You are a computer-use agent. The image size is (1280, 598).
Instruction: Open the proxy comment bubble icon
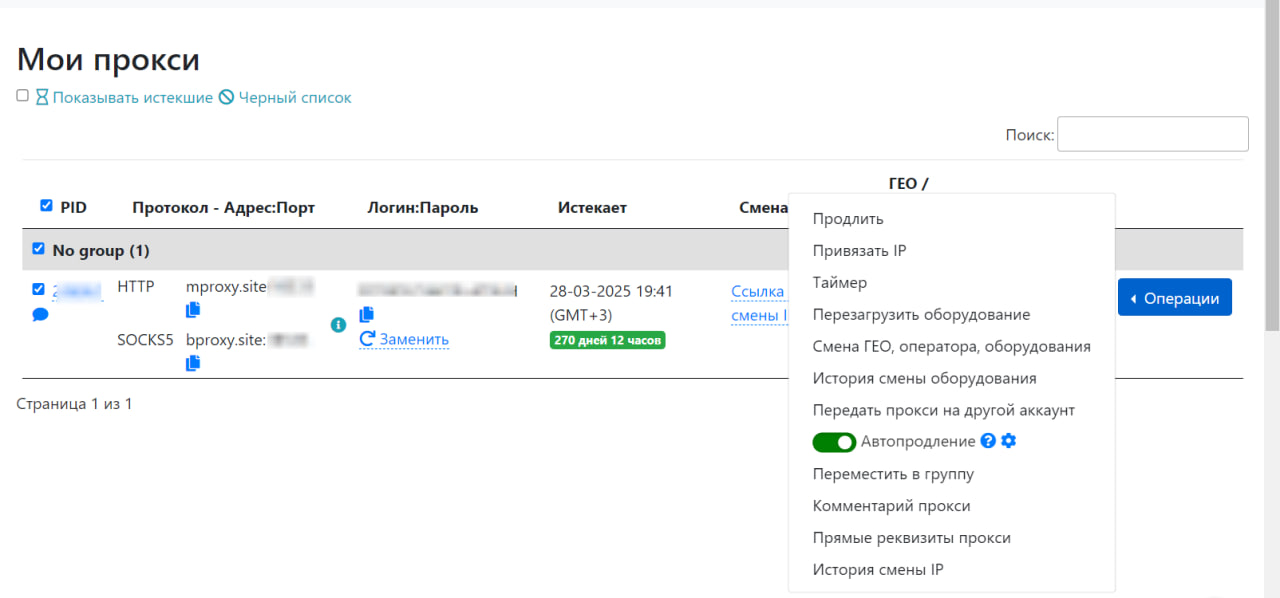[x=40, y=315]
